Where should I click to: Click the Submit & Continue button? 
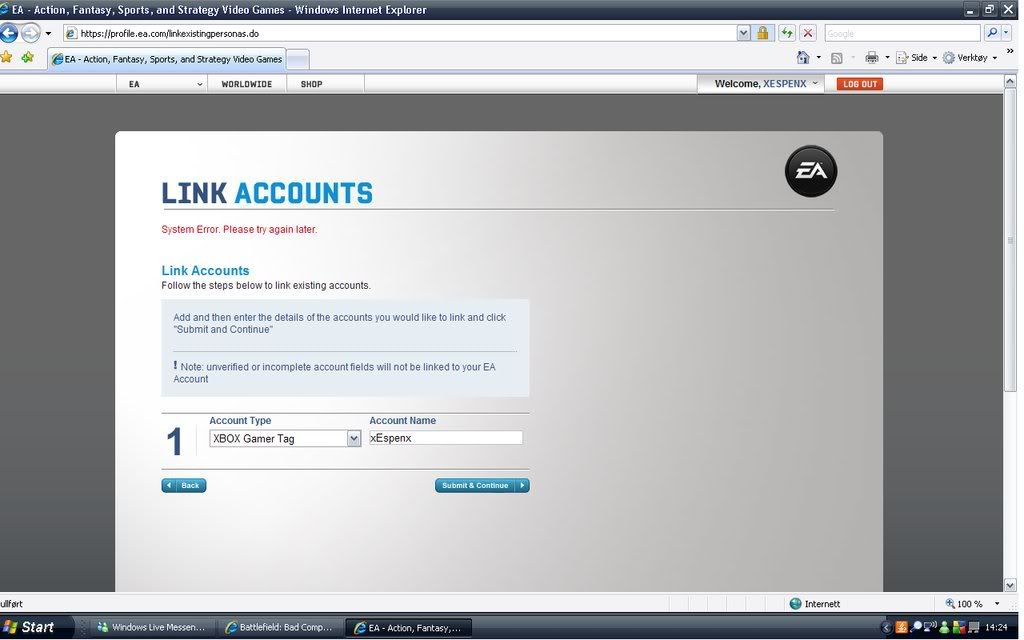(482, 485)
